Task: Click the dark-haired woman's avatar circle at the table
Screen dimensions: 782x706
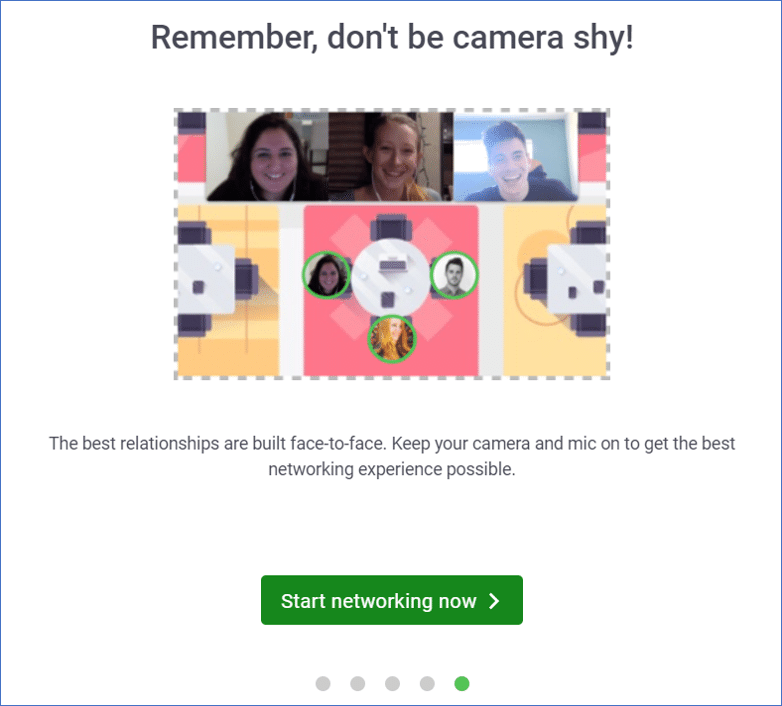Action: [x=327, y=275]
